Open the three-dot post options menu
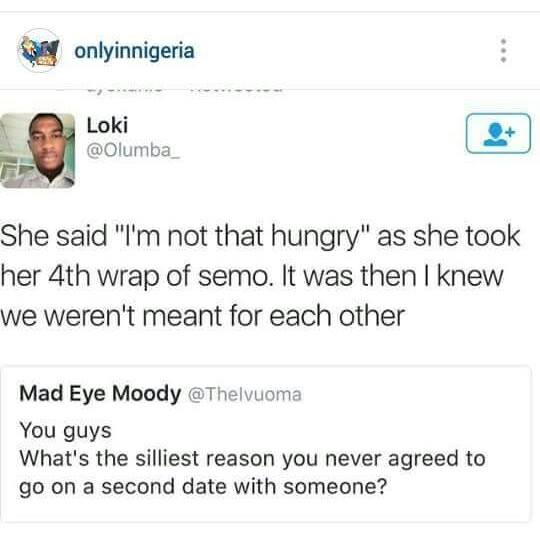This screenshot has width=540, height=536. point(503,51)
